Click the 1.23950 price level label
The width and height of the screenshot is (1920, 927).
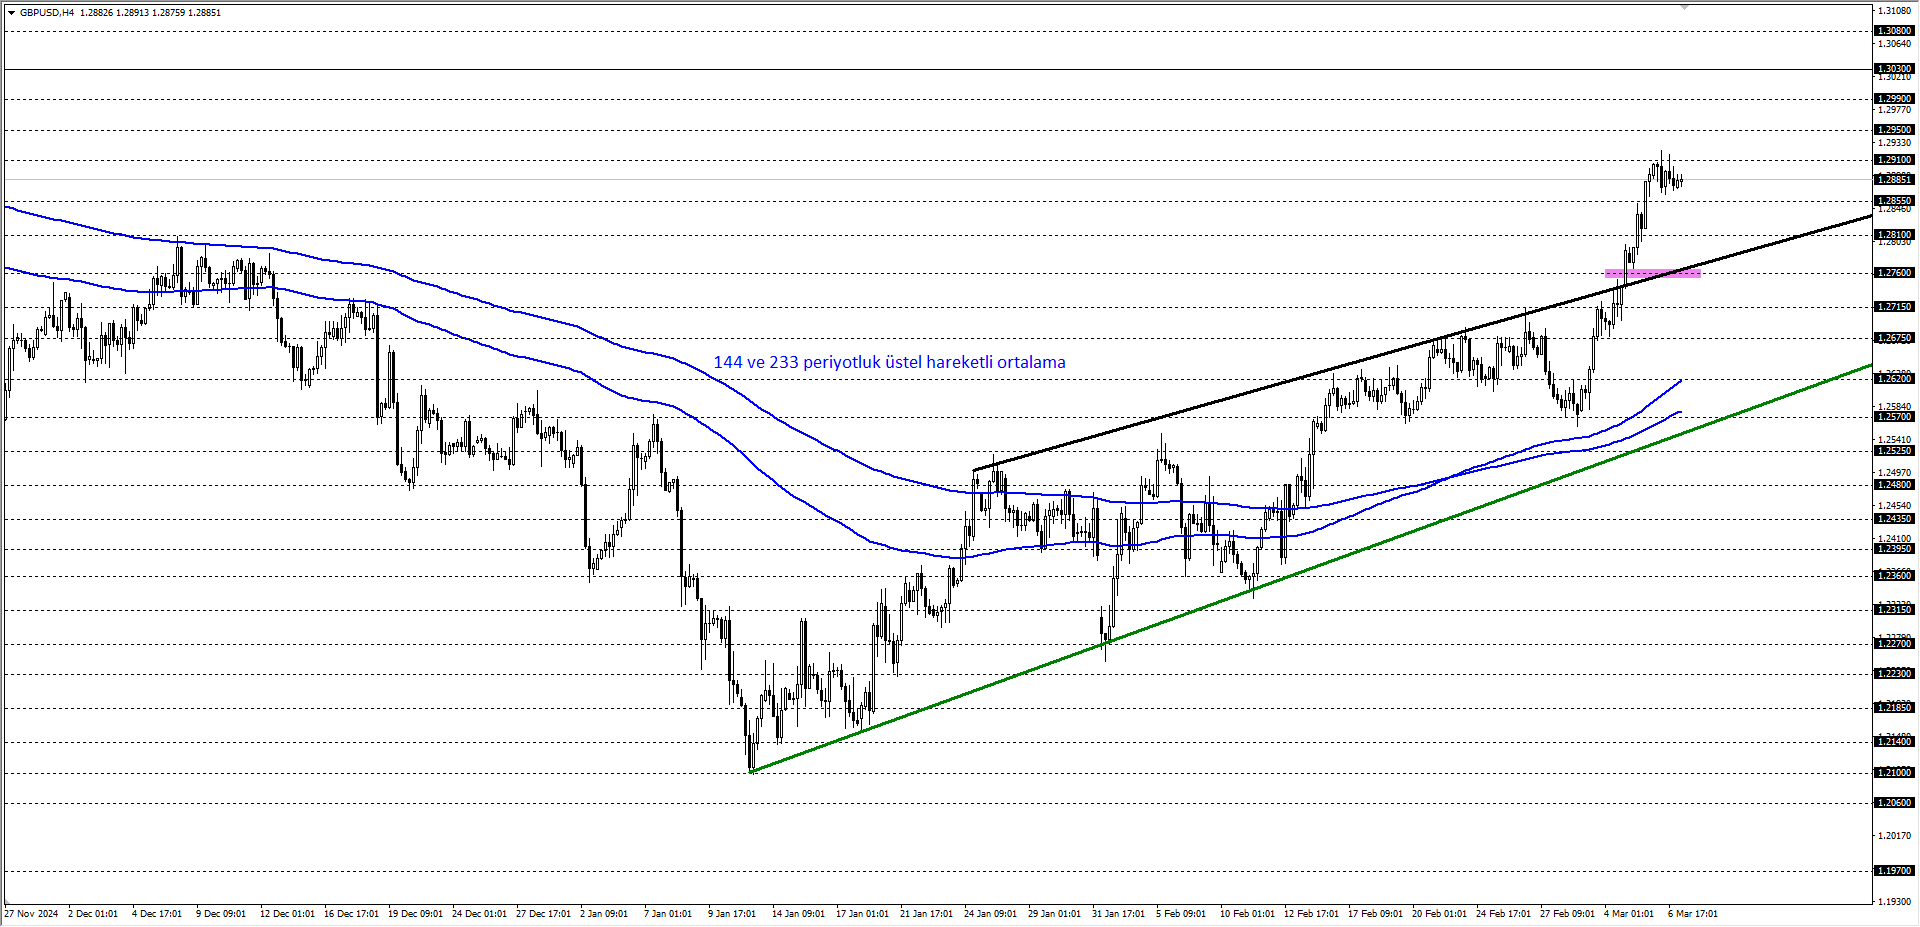[x=1894, y=549]
